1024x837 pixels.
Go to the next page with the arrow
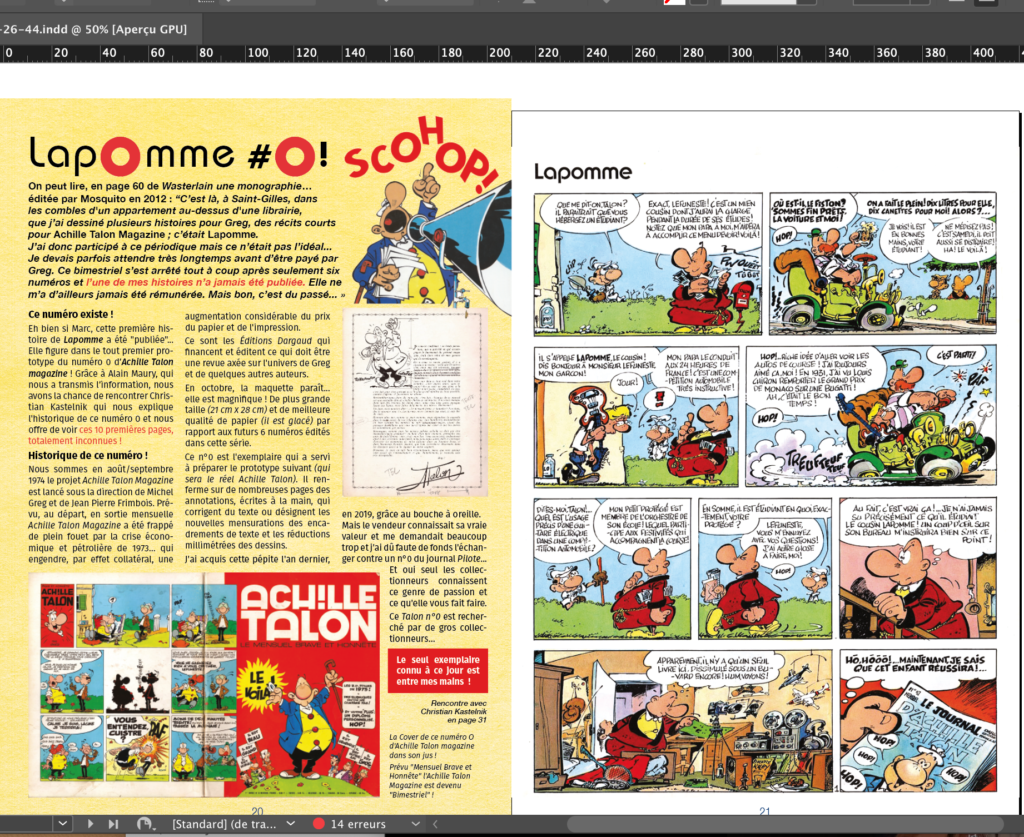90,824
